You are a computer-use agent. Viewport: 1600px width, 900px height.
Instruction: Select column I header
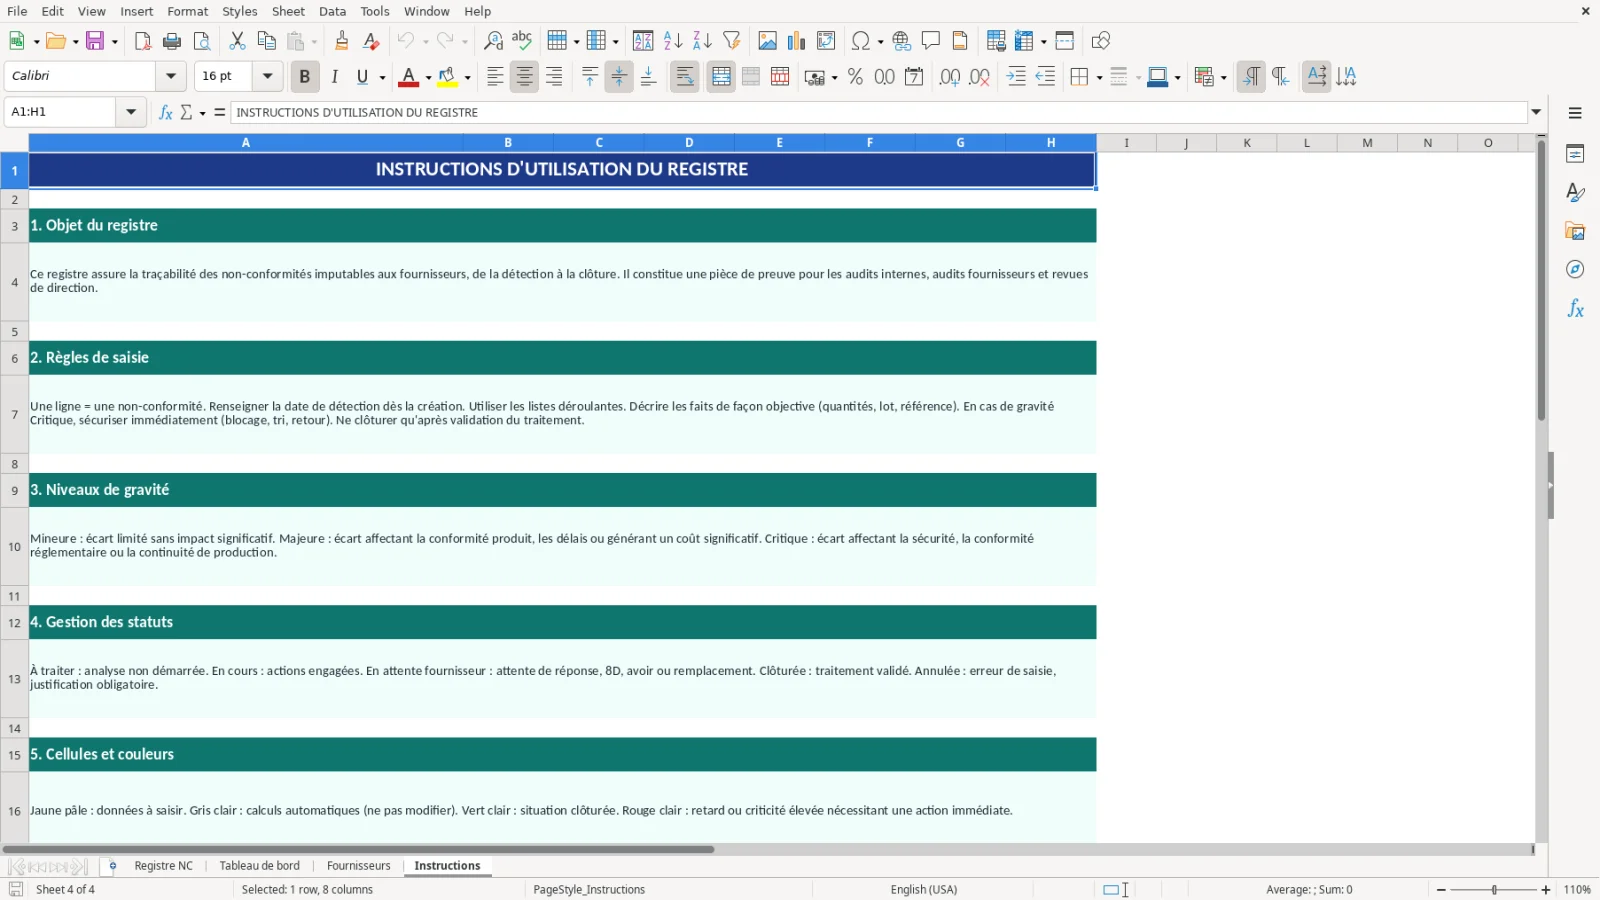pos(1126,143)
